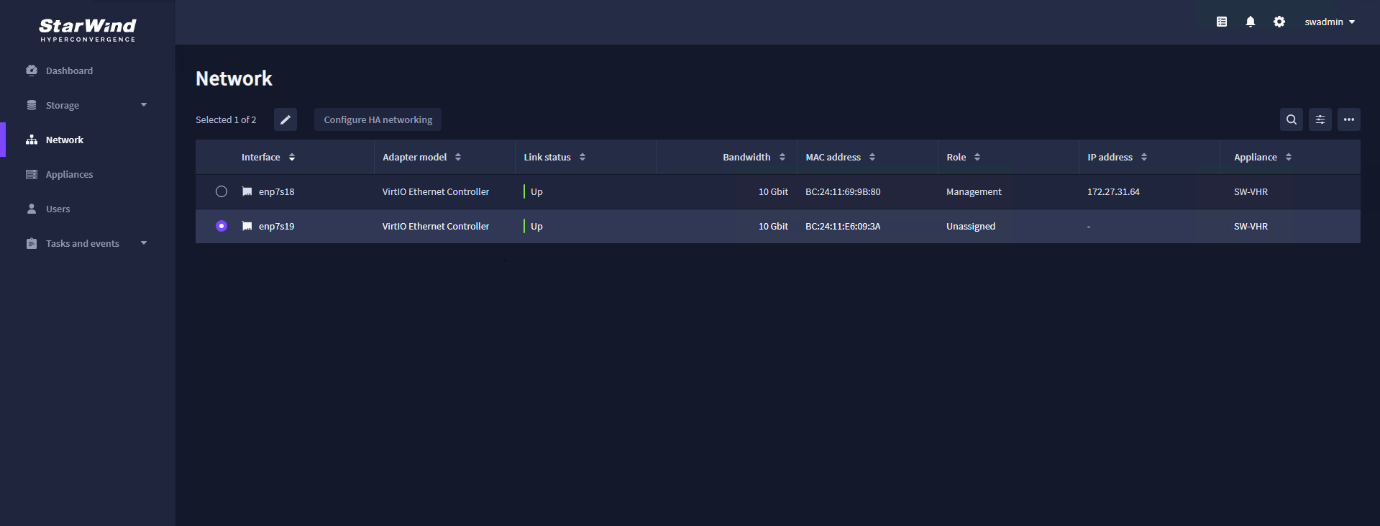This screenshot has width=1380, height=526.
Task: Select the enp7s18 radio button
Action: [x=222, y=192]
